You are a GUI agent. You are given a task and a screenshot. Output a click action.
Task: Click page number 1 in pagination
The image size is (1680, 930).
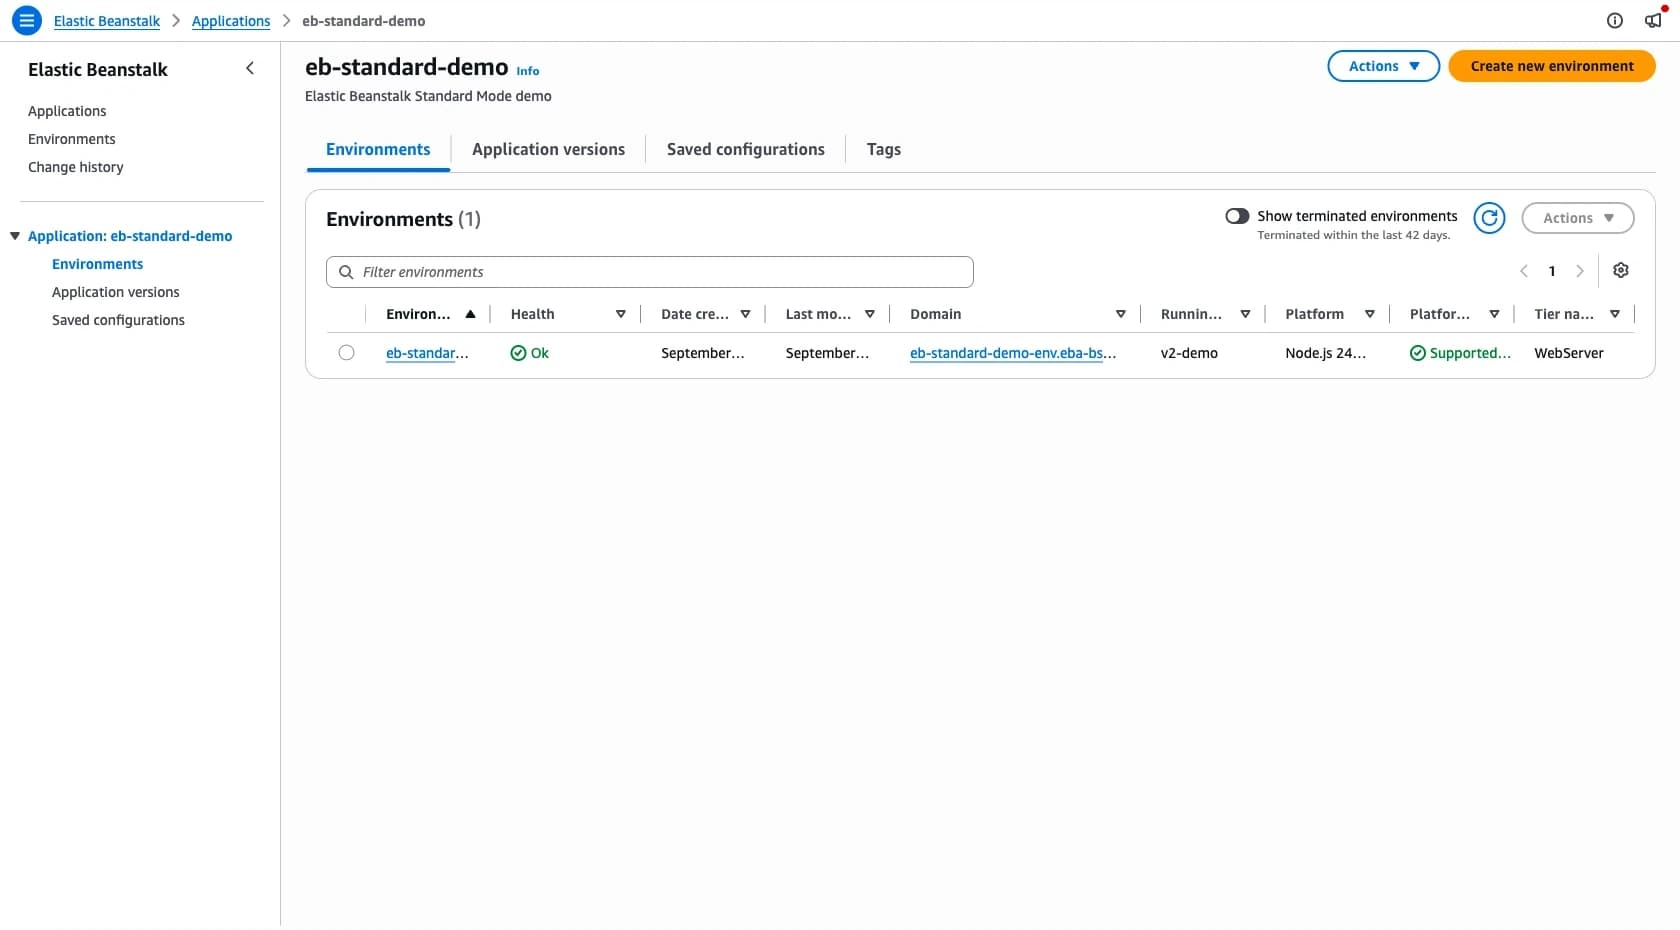coord(1552,271)
